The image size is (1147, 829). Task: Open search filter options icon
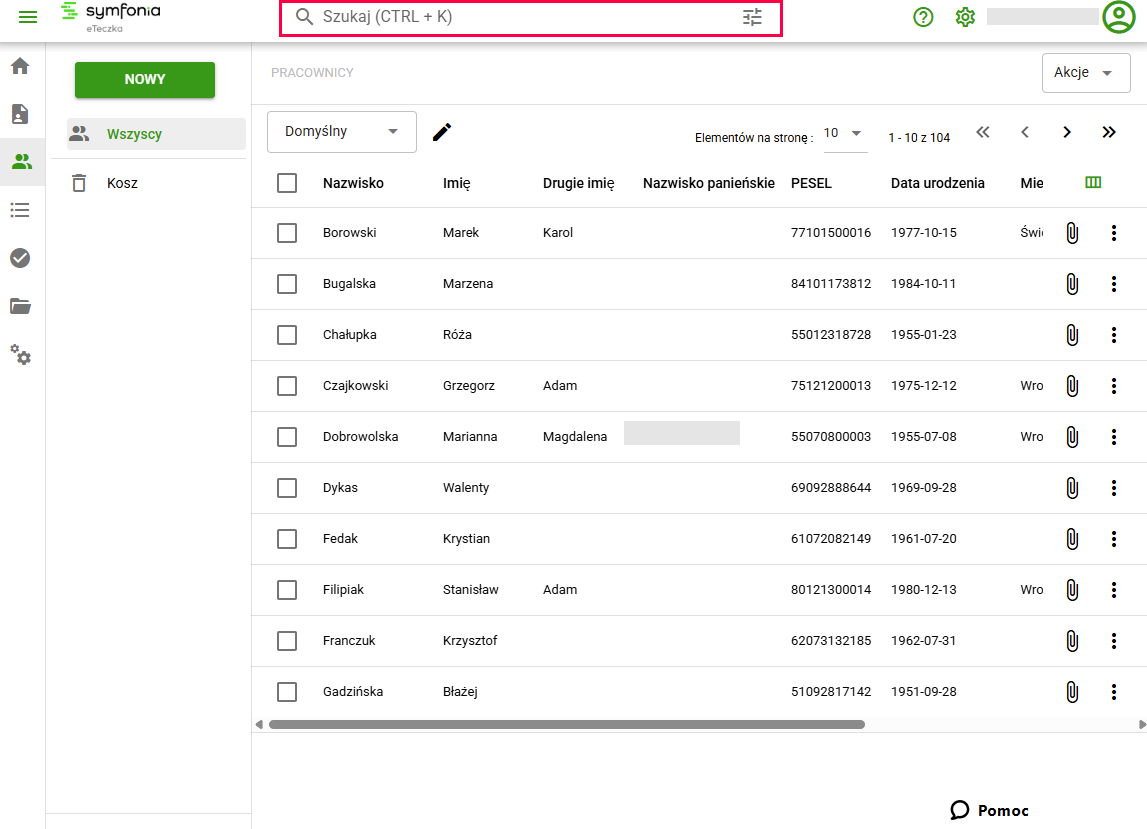[x=752, y=17]
